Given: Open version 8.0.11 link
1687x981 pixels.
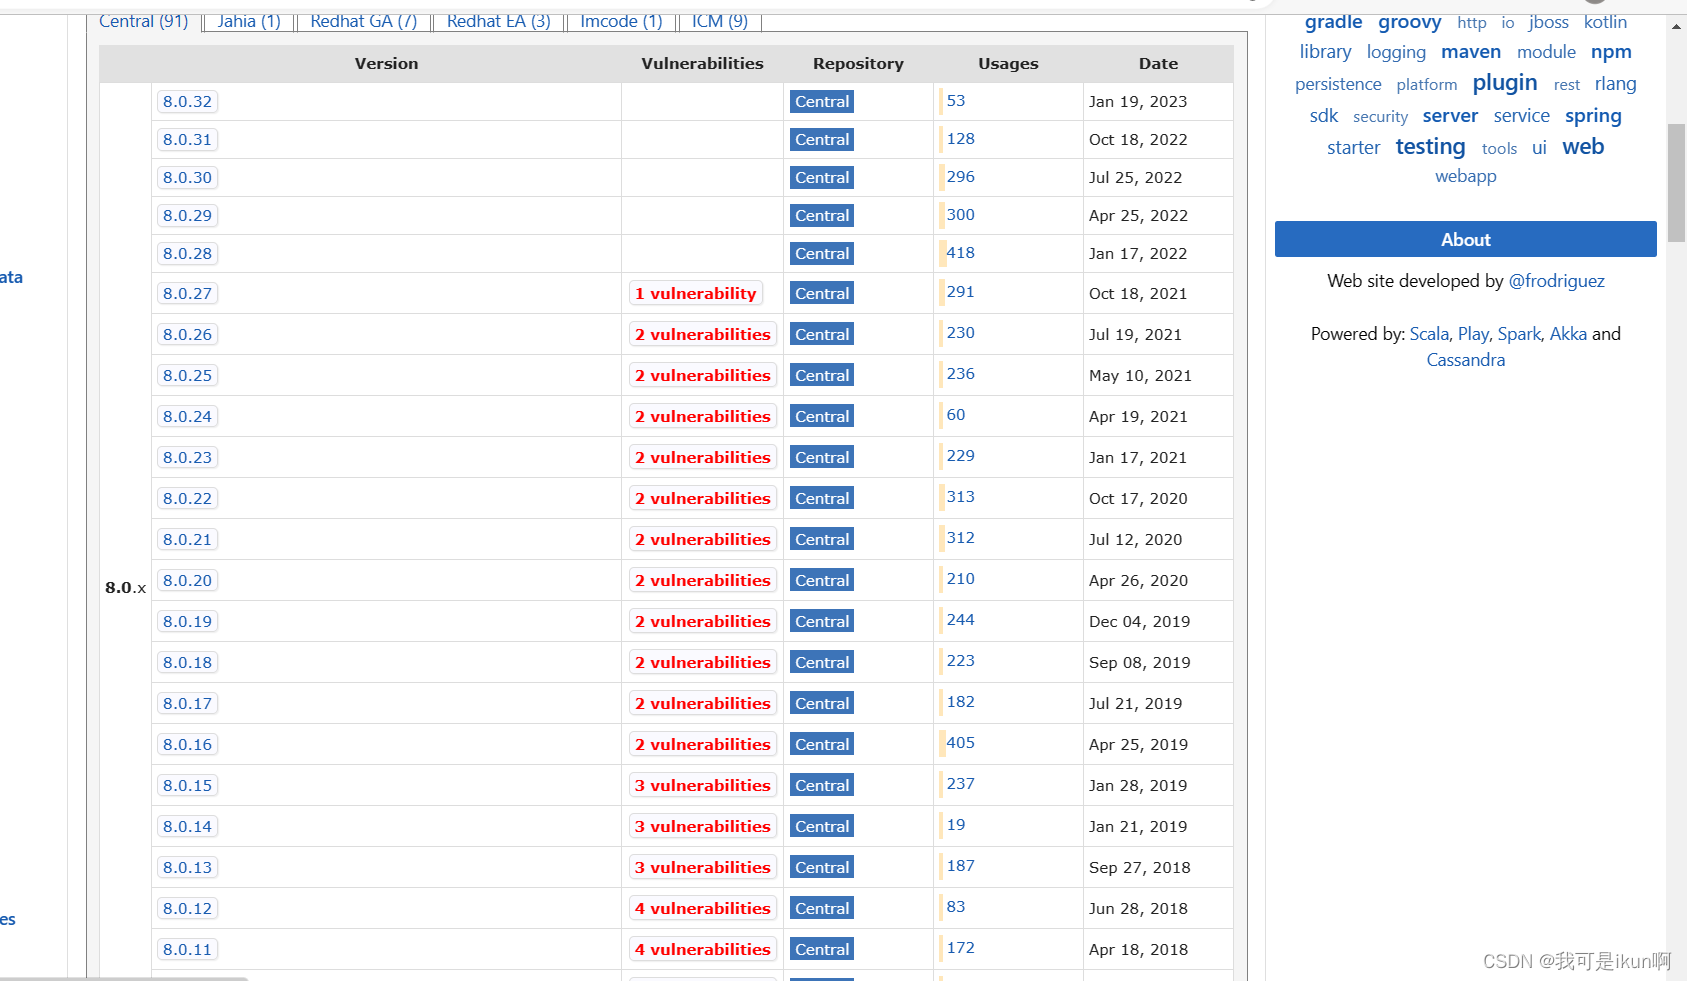Looking at the screenshot, I should (x=187, y=949).
